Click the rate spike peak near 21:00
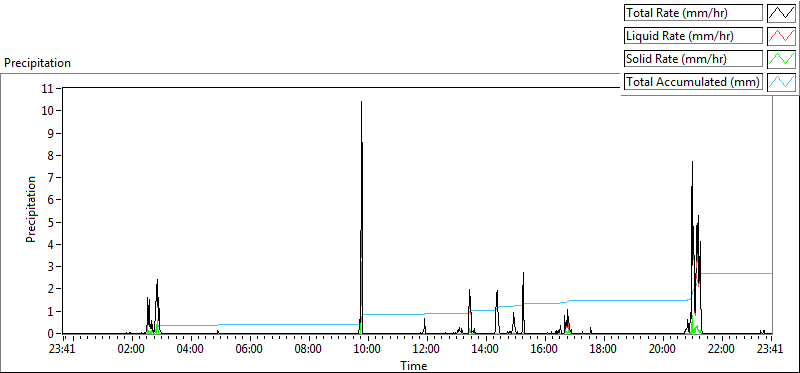The width and height of the screenshot is (800, 373). pos(692,162)
